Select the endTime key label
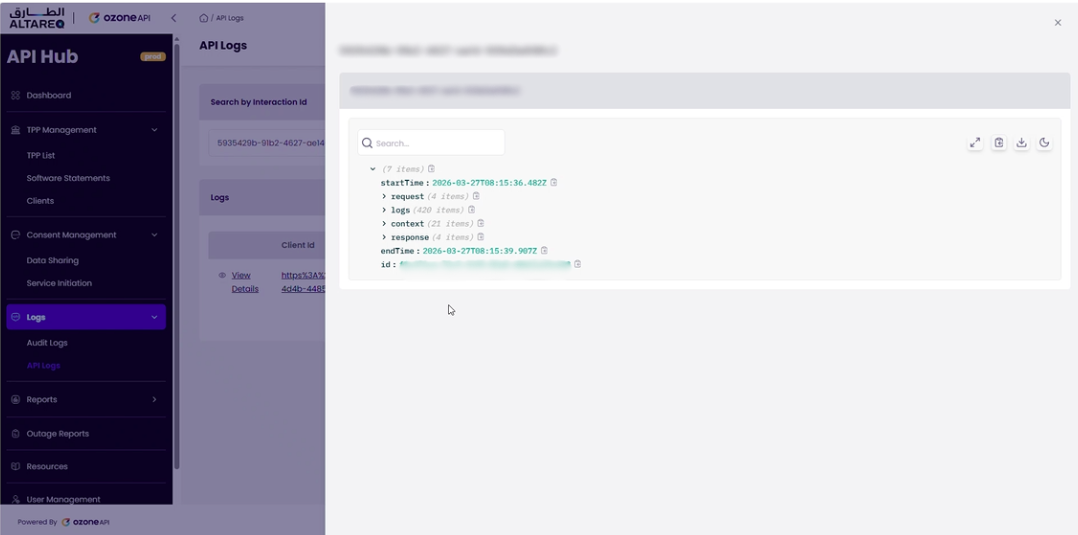Screen dimensions: 1078x535 pyautogui.click(x=397, y=251)
